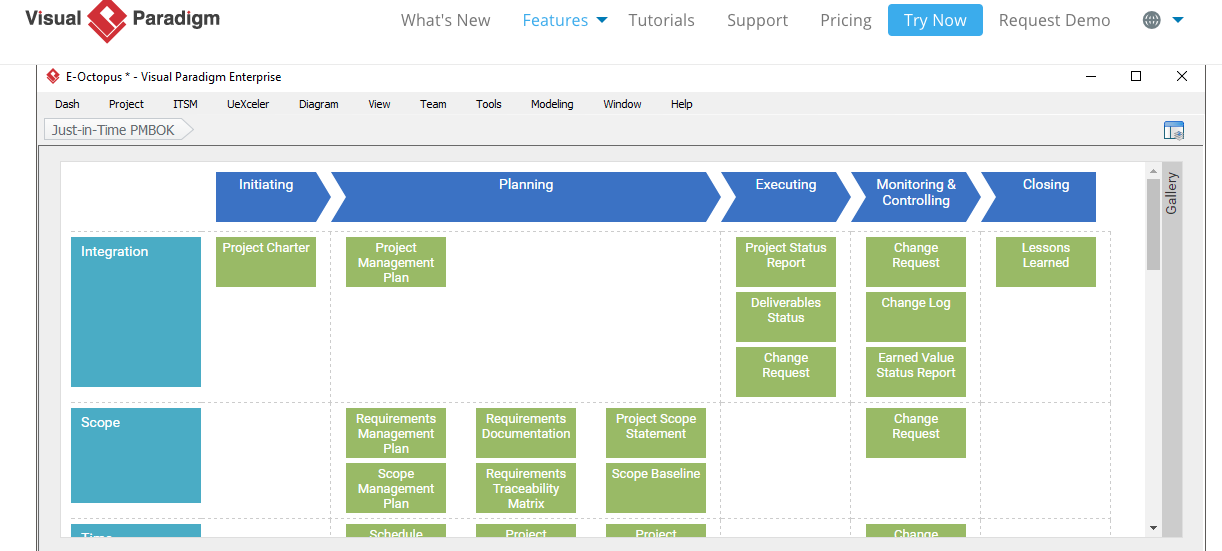The width and height of the screenshot is (1222, 551).
Task: Open the Earned Value Status Report item
Action: [x=916, y=372]
